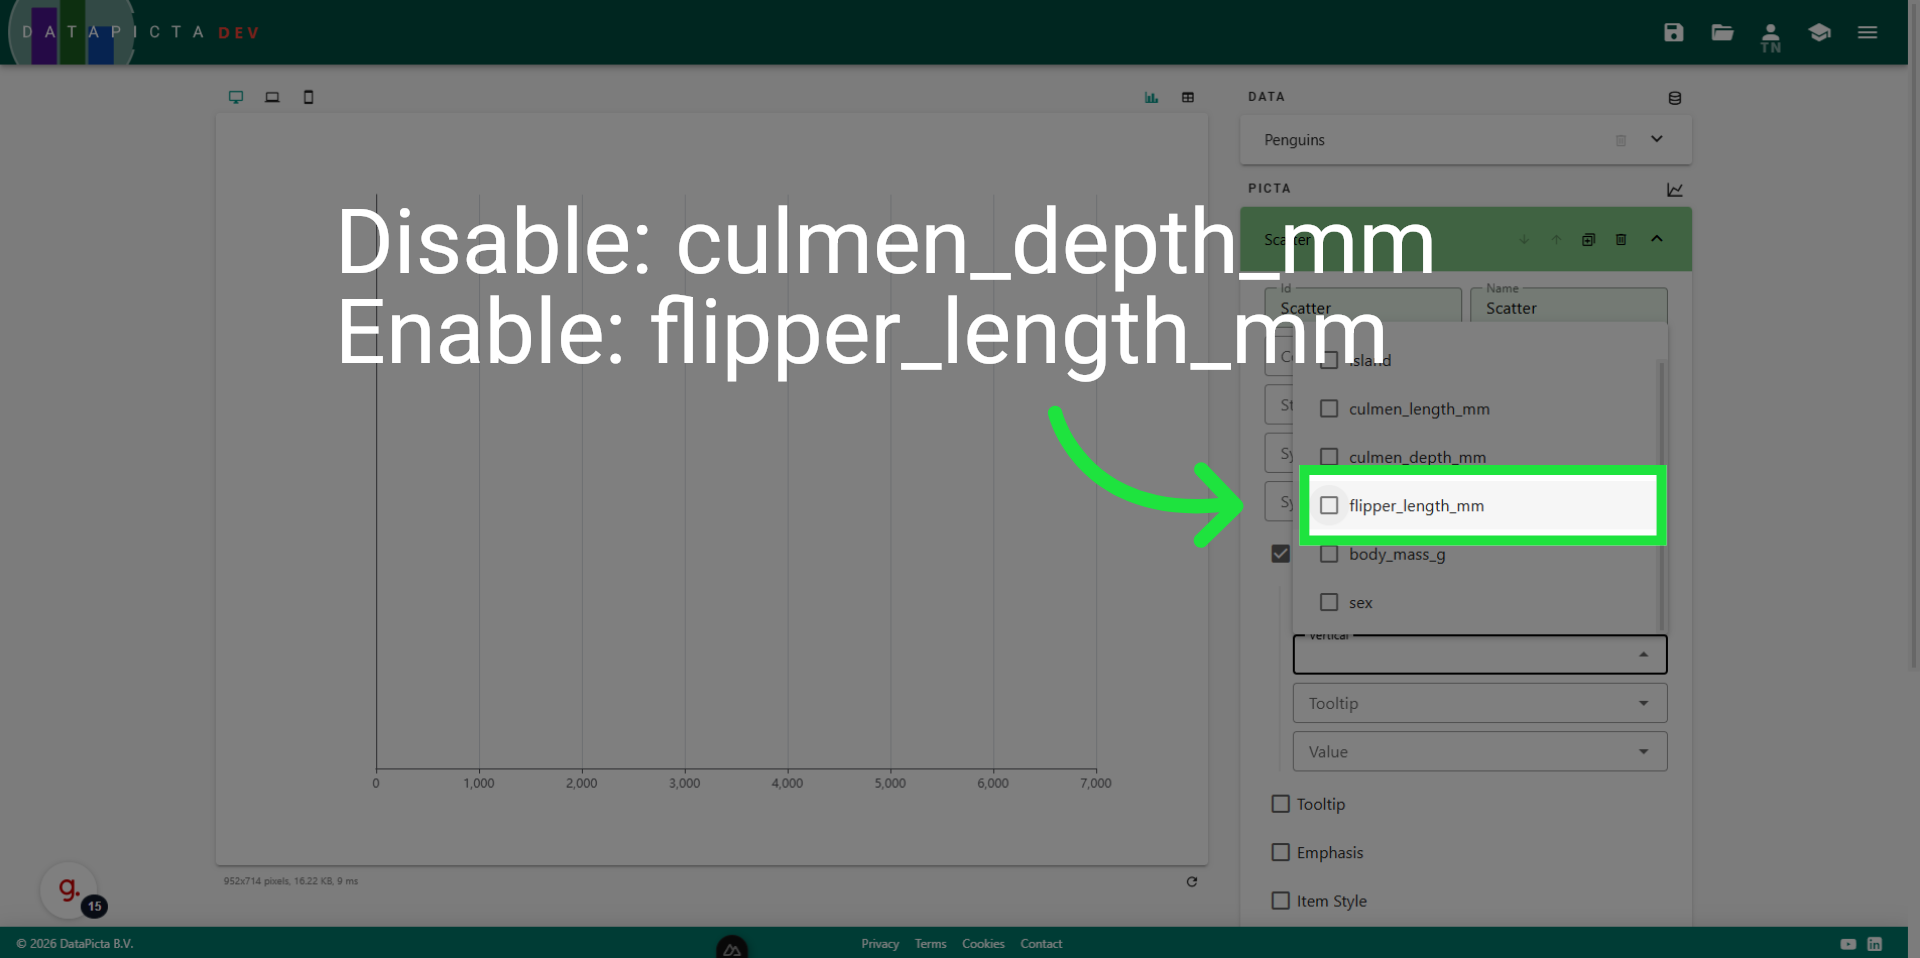Click the refresh chart icon

[1191, 881]
